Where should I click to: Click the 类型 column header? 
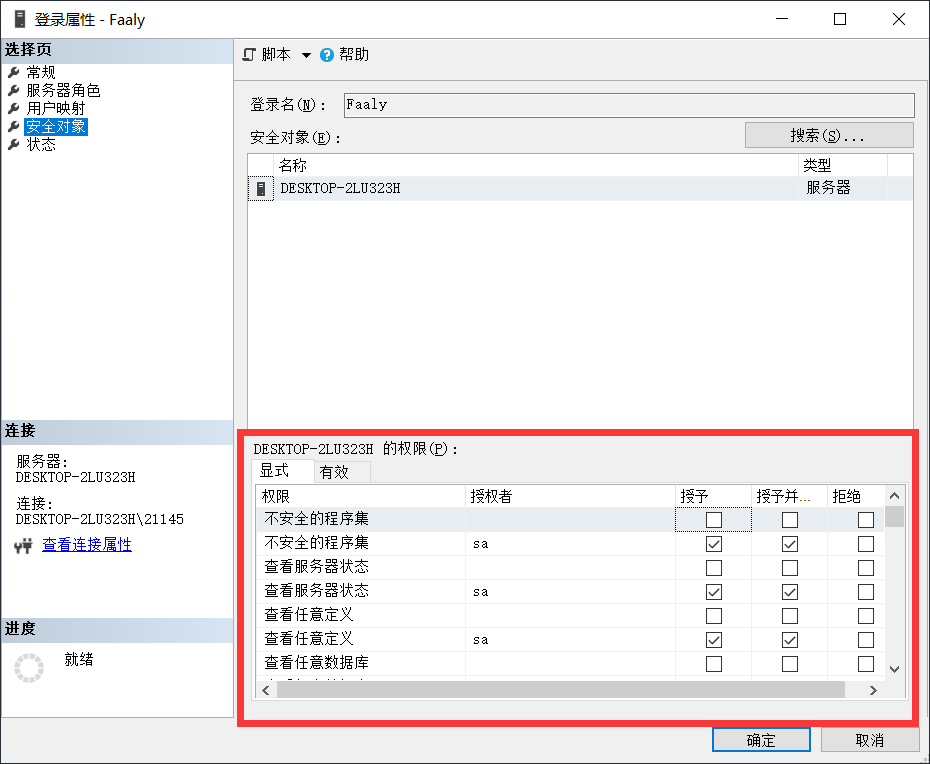(x=843, y=165)
